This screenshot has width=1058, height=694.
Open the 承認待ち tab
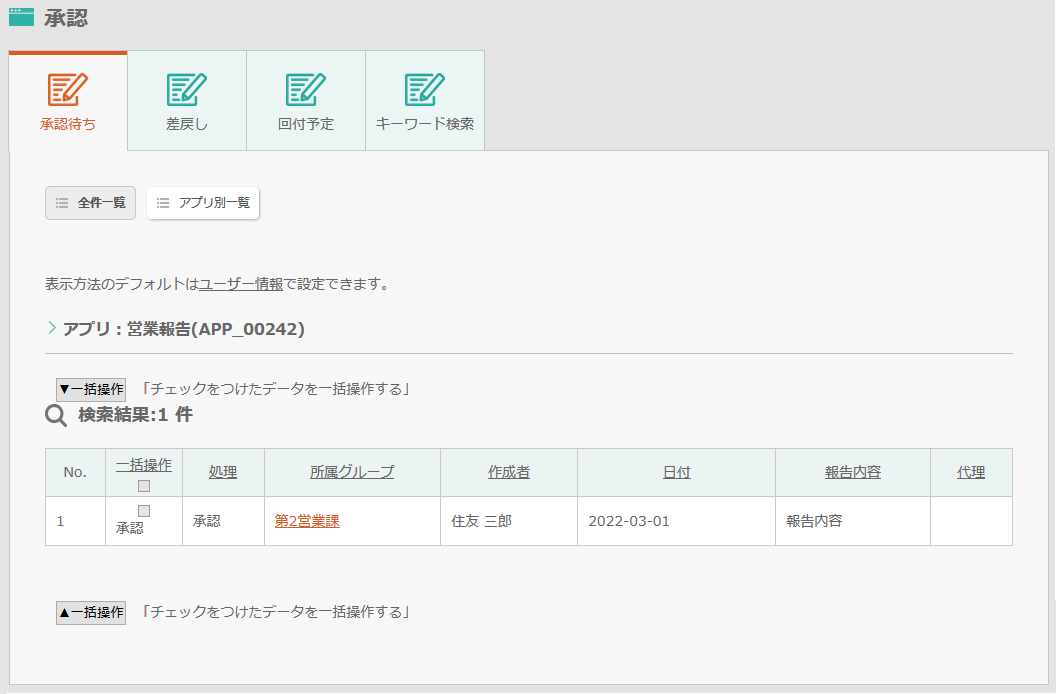click(67, 100)
